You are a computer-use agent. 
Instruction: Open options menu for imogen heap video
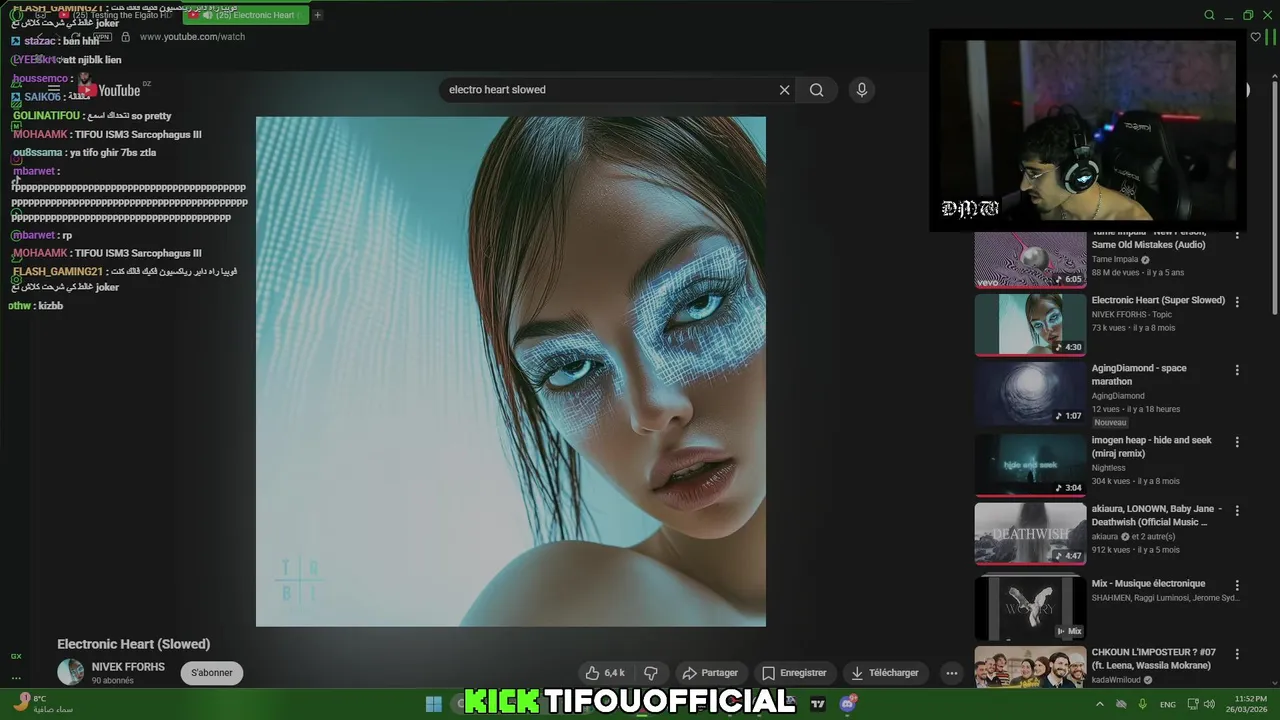pos(1237,442)
